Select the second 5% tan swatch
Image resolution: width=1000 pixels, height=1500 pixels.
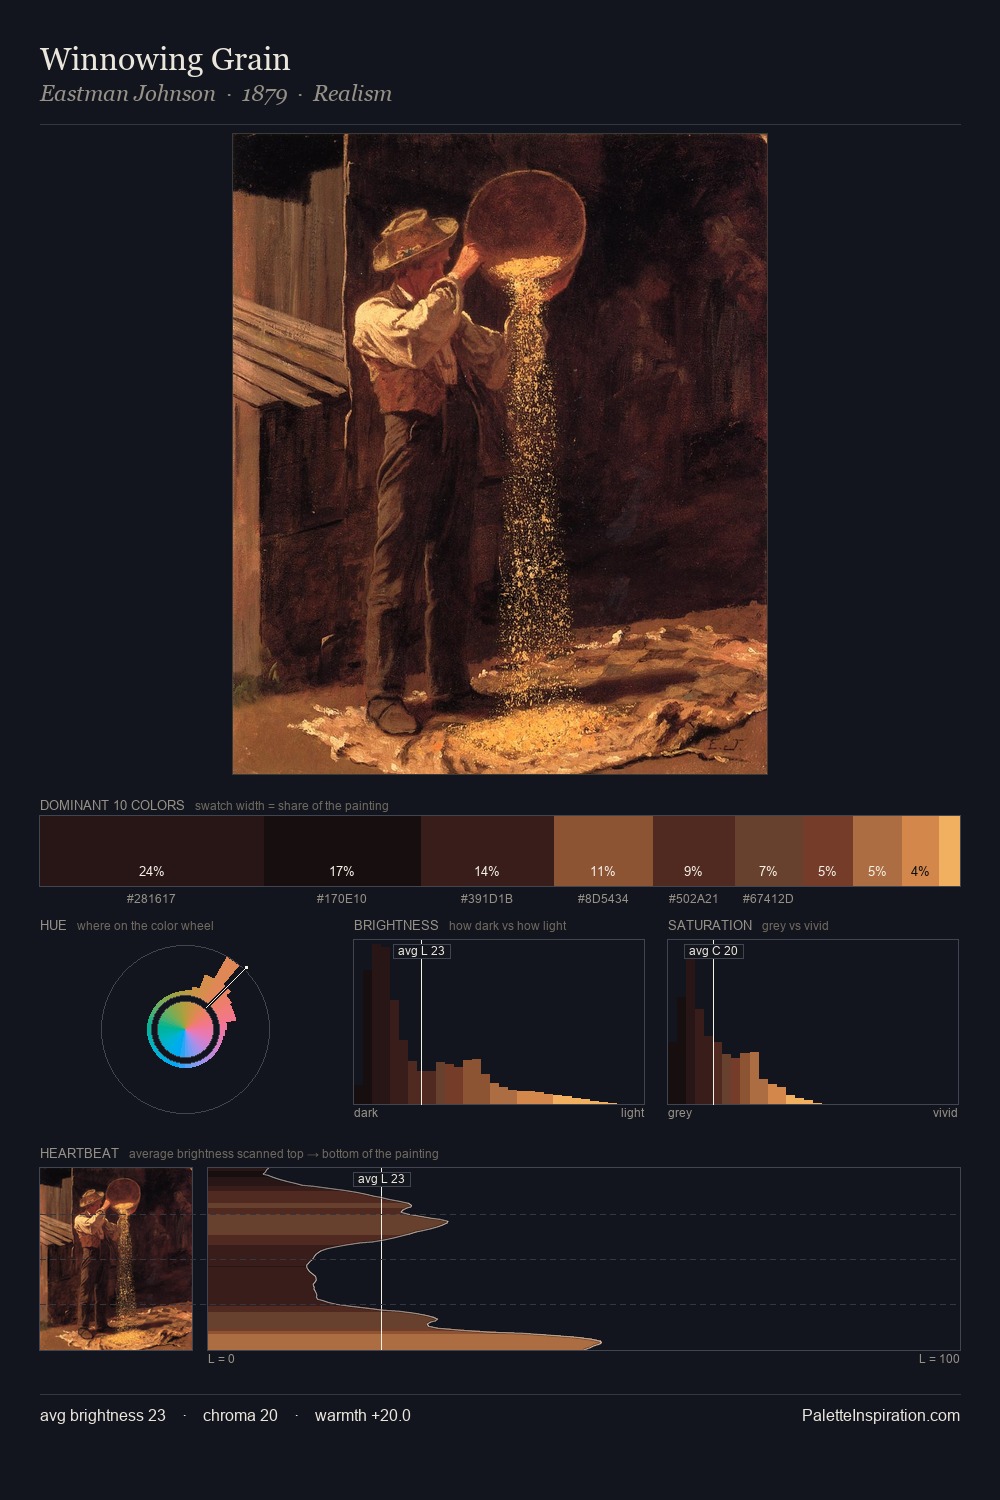877,851
